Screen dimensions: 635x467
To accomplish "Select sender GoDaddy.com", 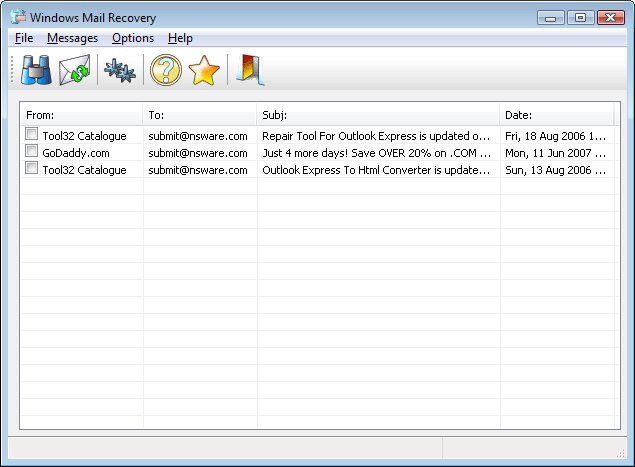I will 76,153.
